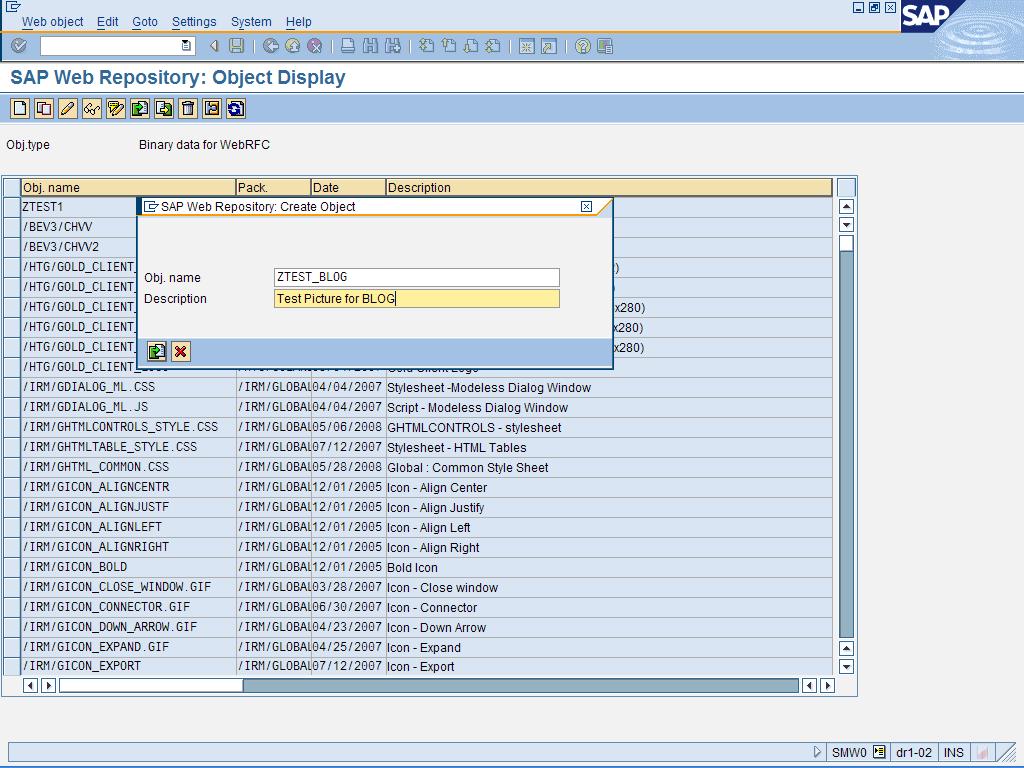The height and width of the screenshot is (768, 1024).
Task: Click the command field collapse arrow
Action: pyautogui.click(x=214, y=46)
